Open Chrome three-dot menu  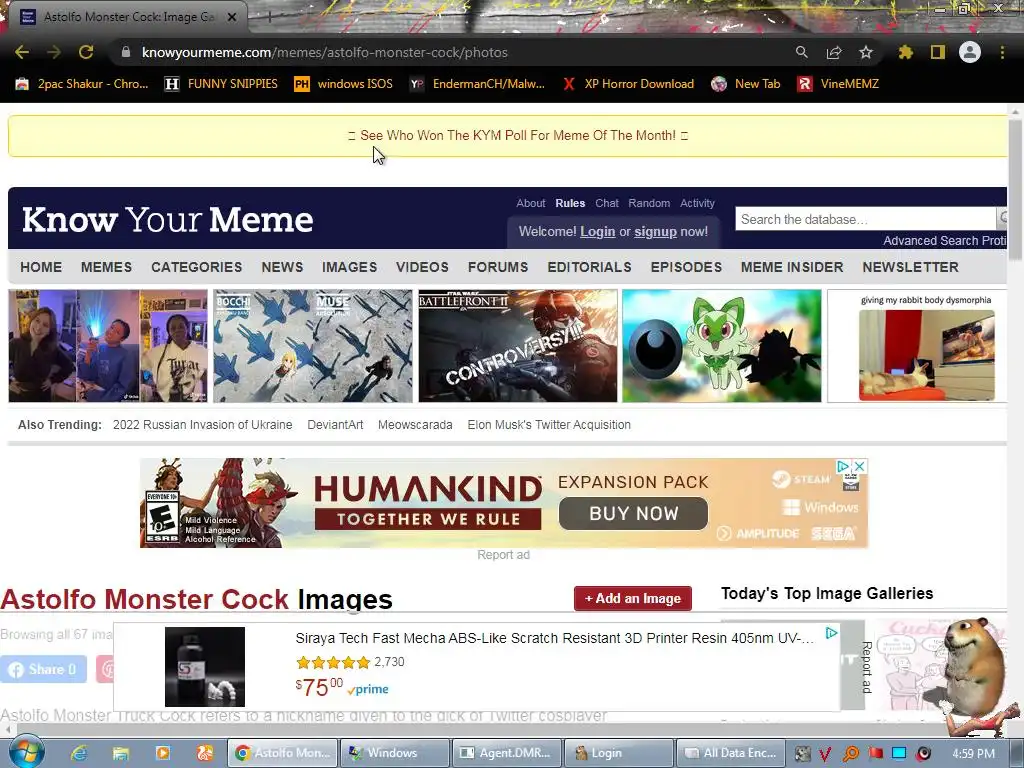(1002, 52)
